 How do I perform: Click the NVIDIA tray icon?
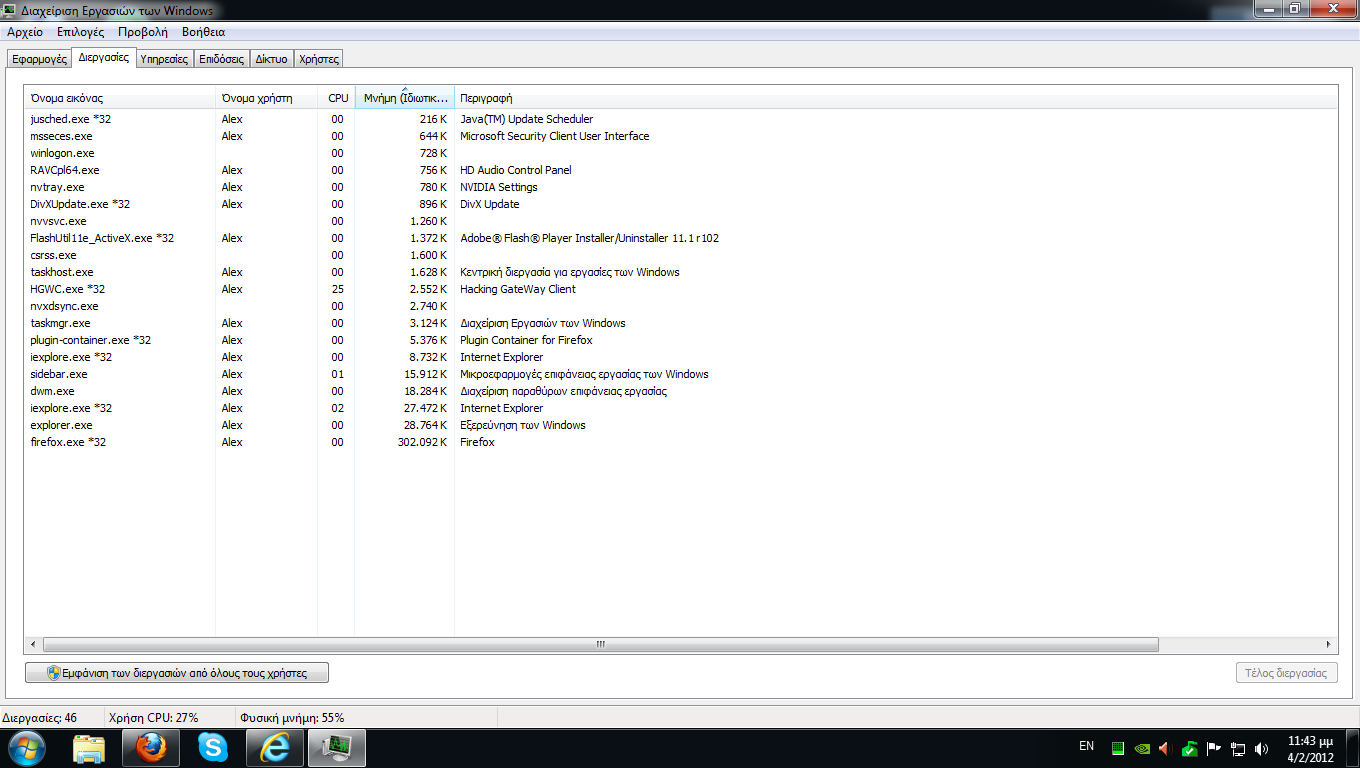pyautogui.click(x=1142, y=748)
